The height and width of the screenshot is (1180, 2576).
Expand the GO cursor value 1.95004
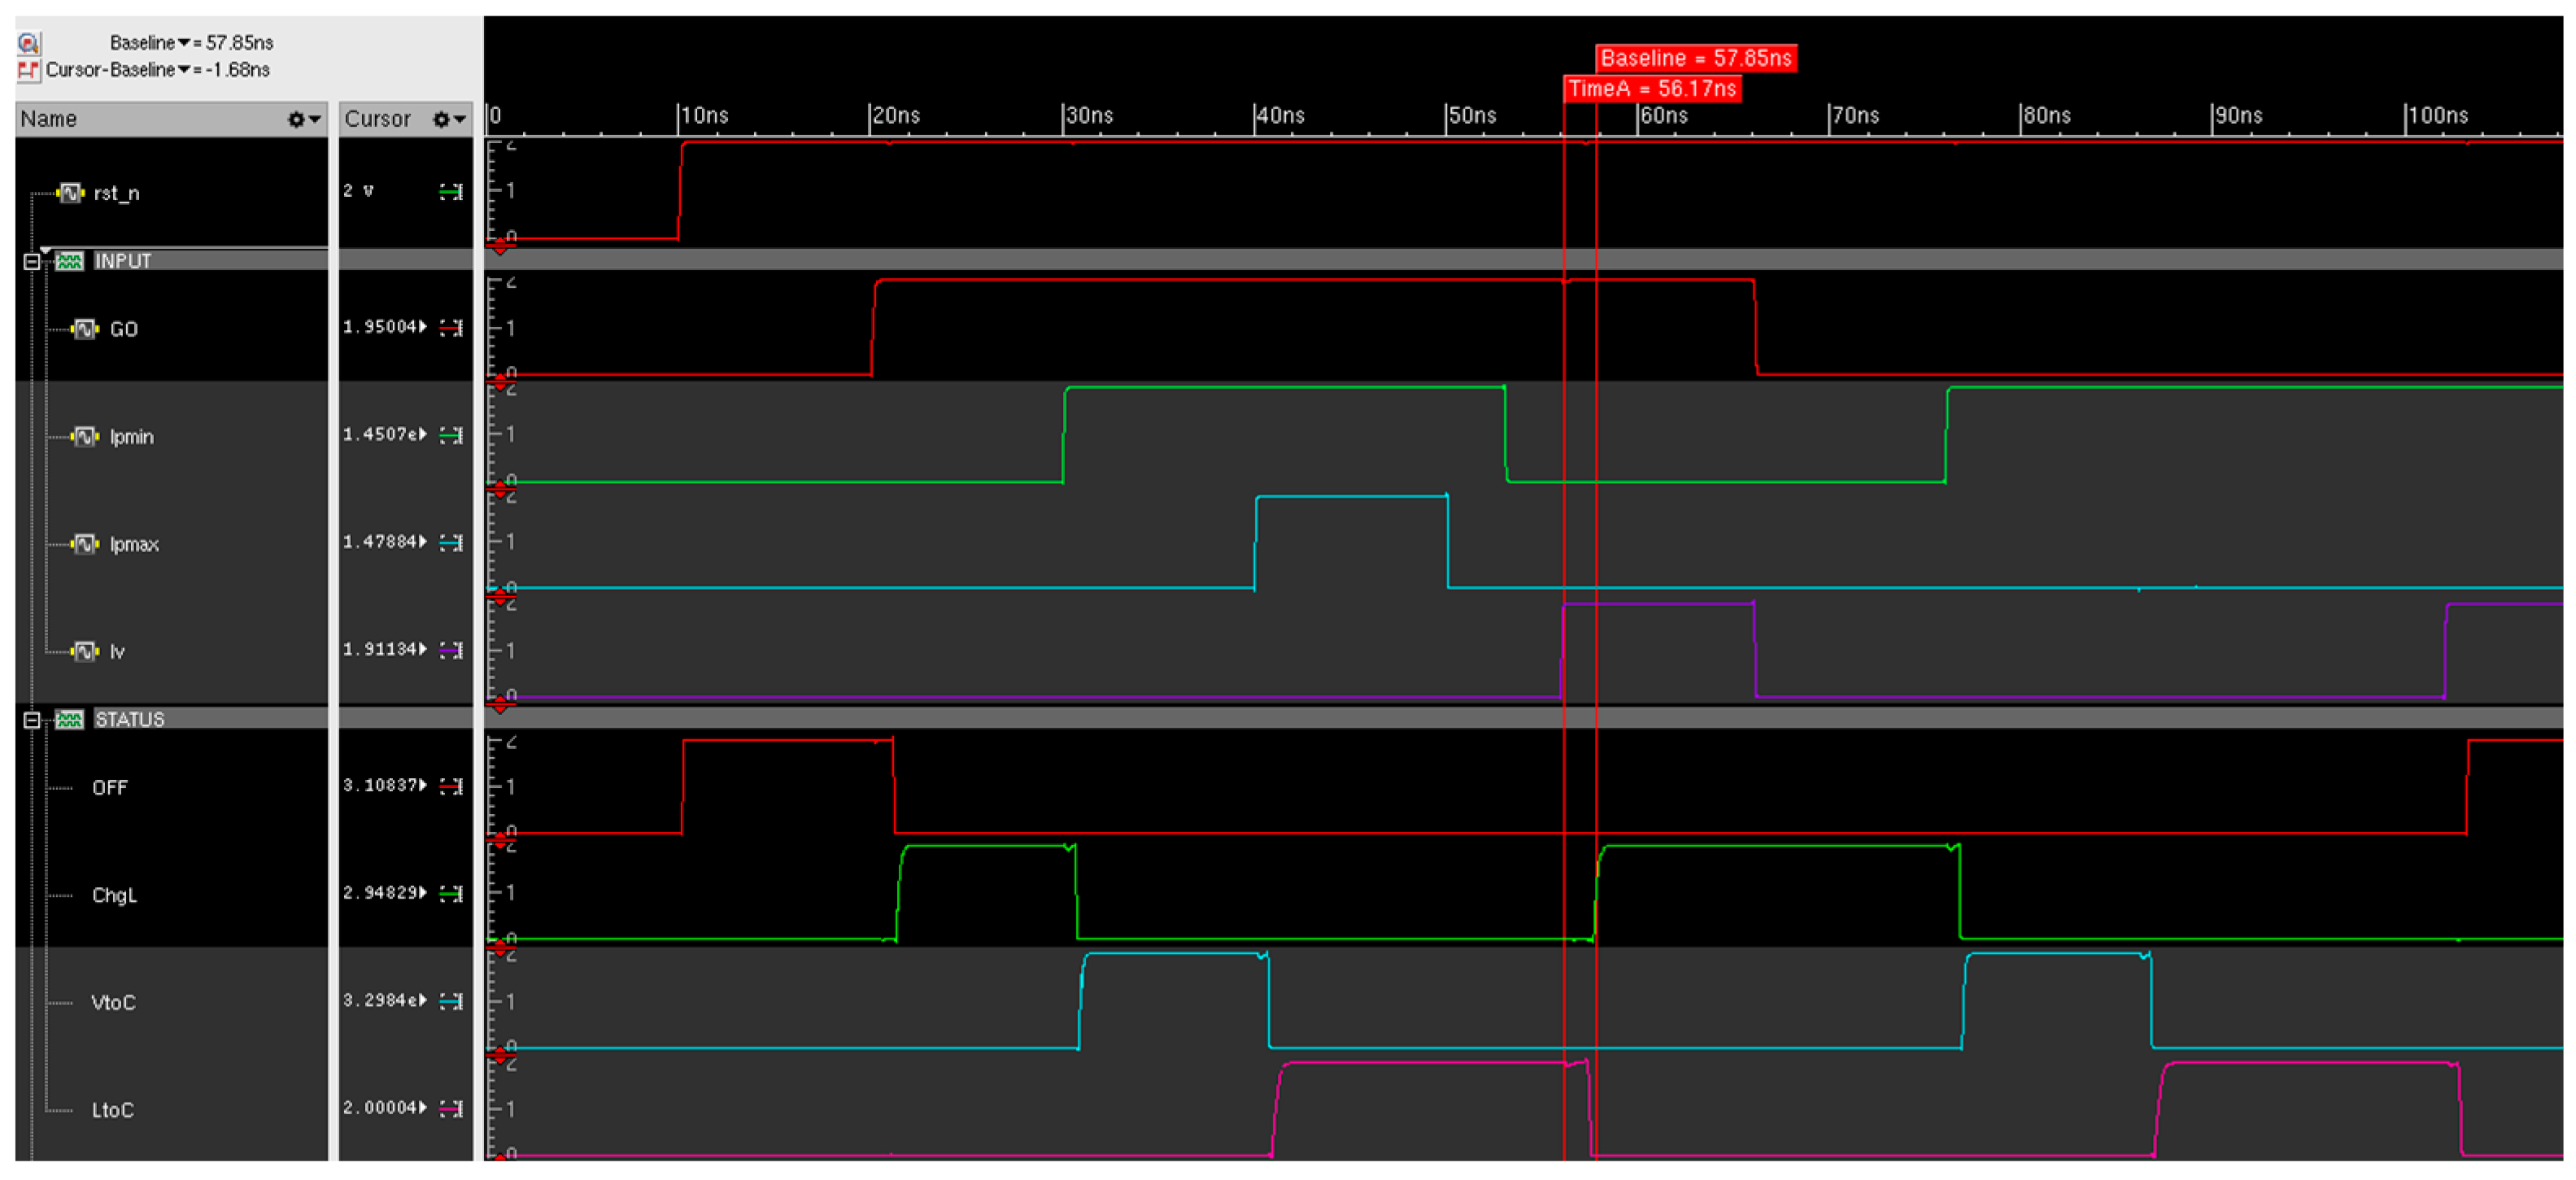click(x=423, y=327)
